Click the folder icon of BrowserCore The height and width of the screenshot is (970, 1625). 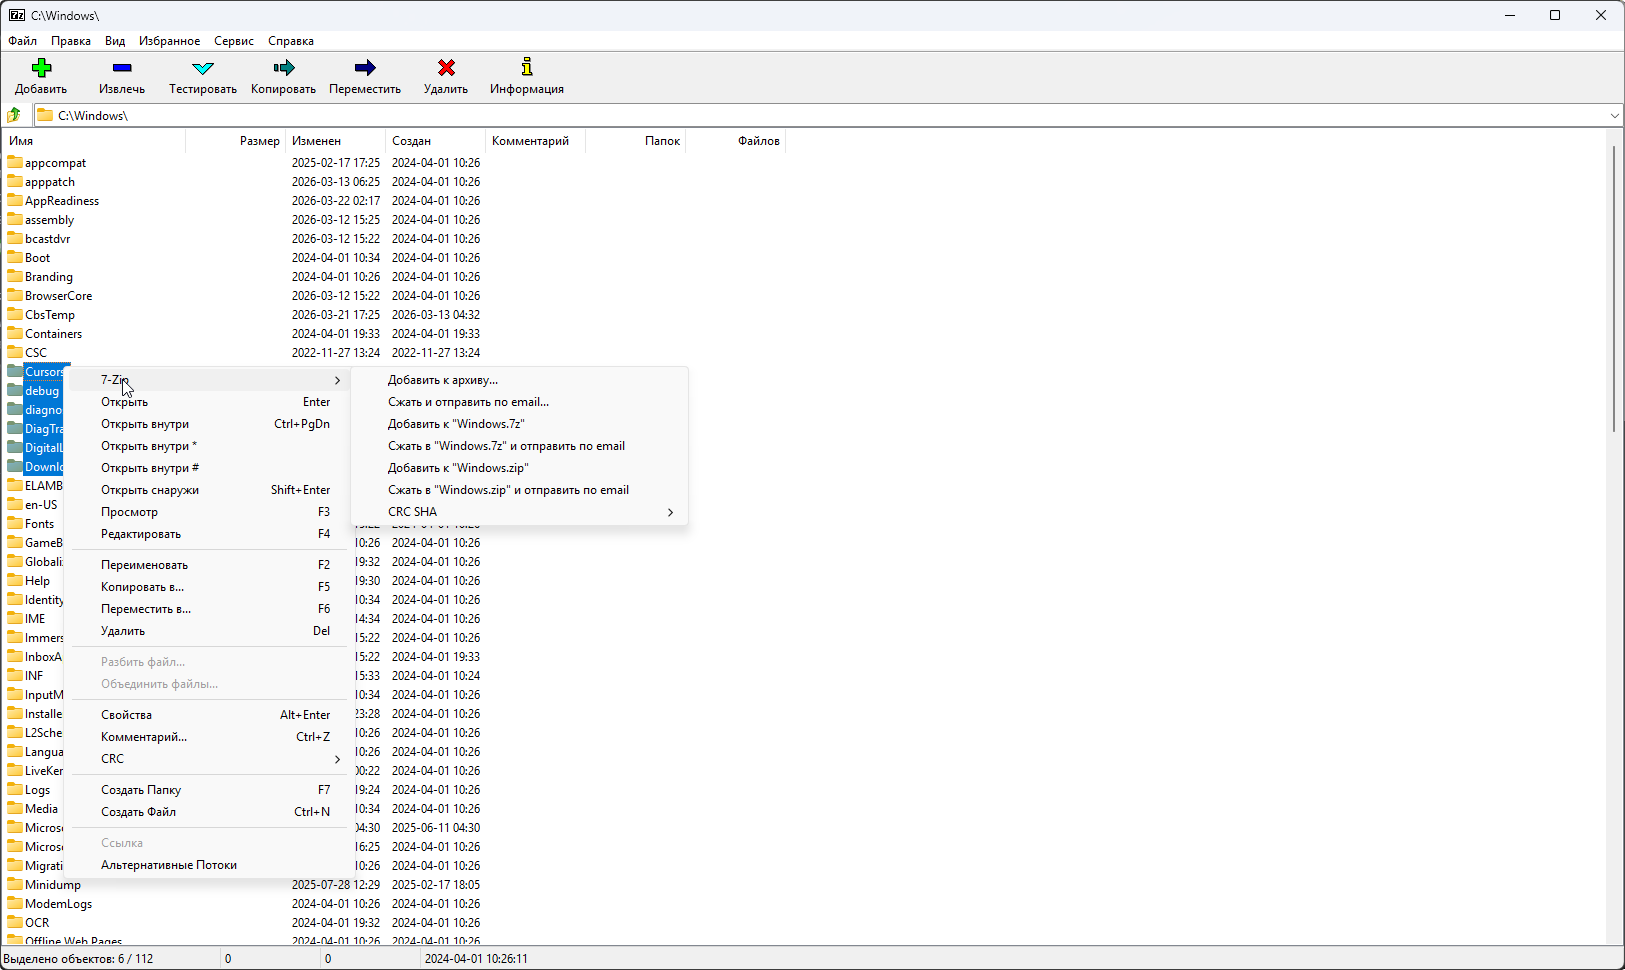coord(15,295)
